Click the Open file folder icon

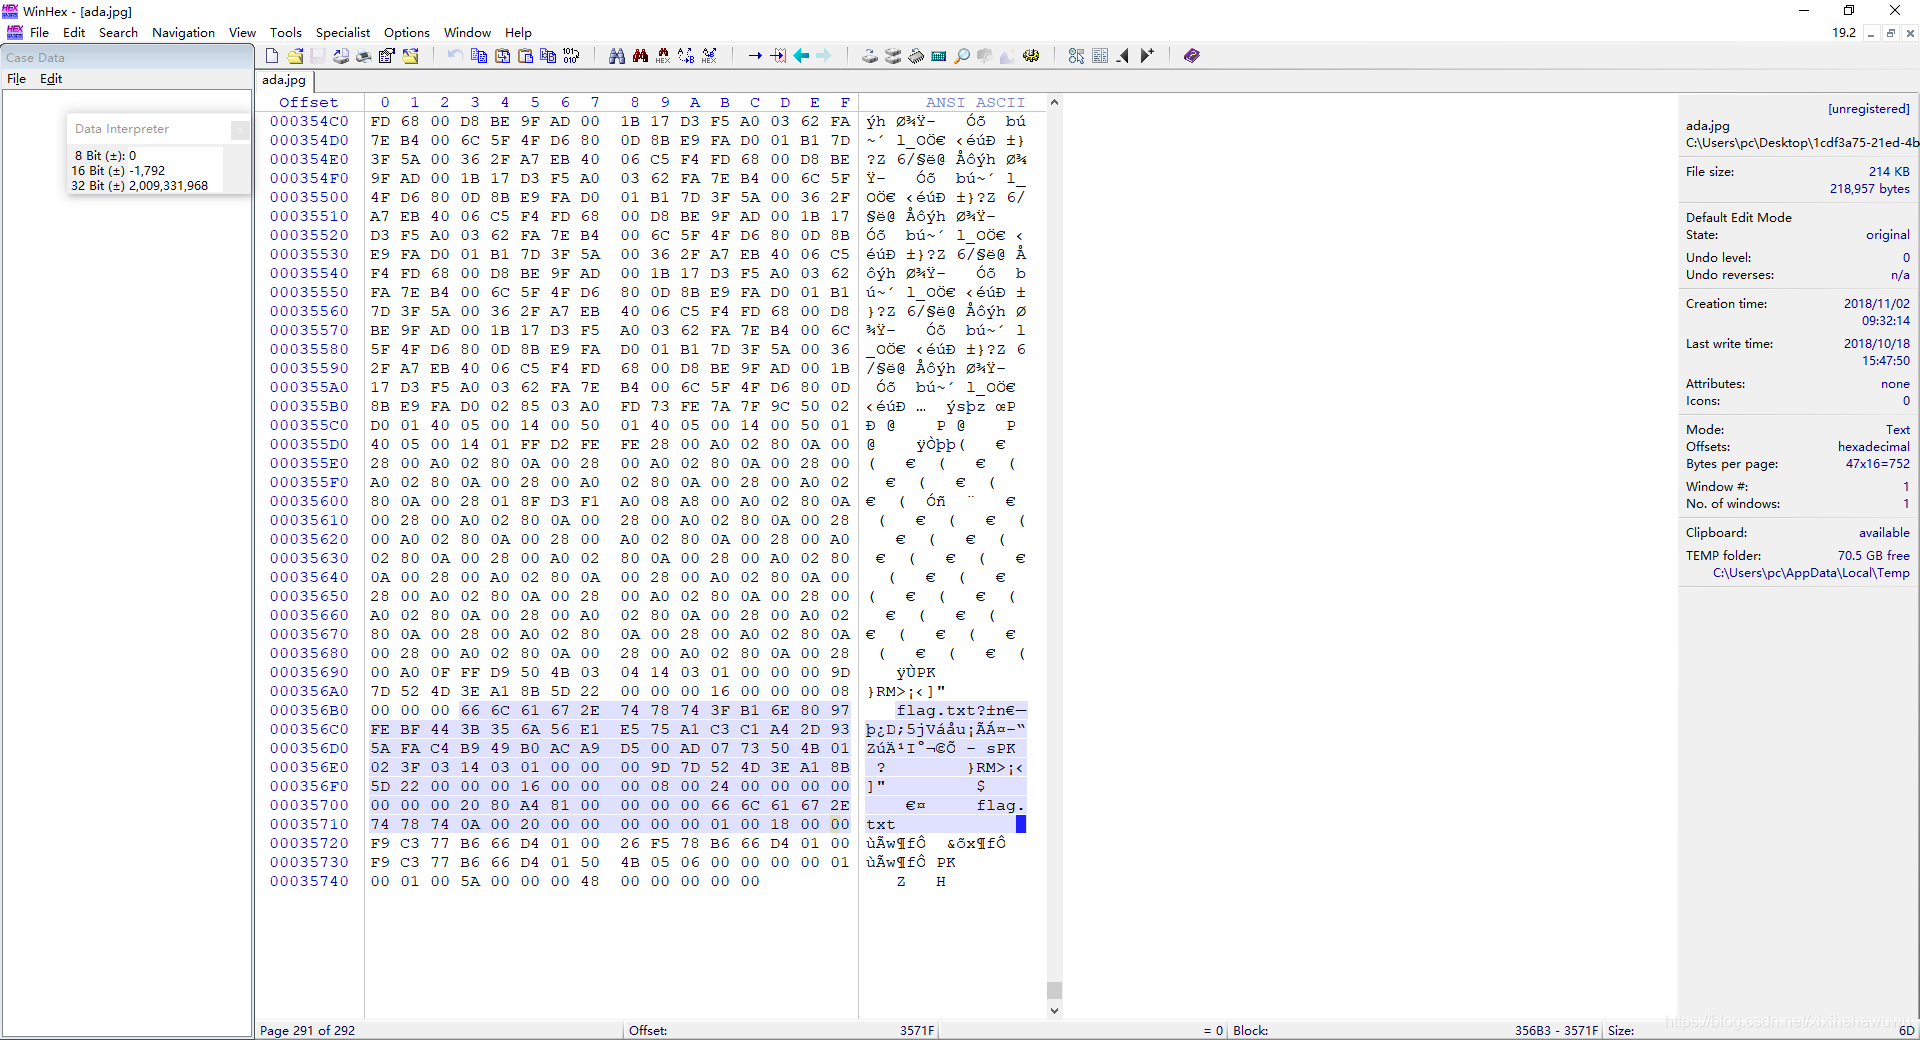point(295,56)
